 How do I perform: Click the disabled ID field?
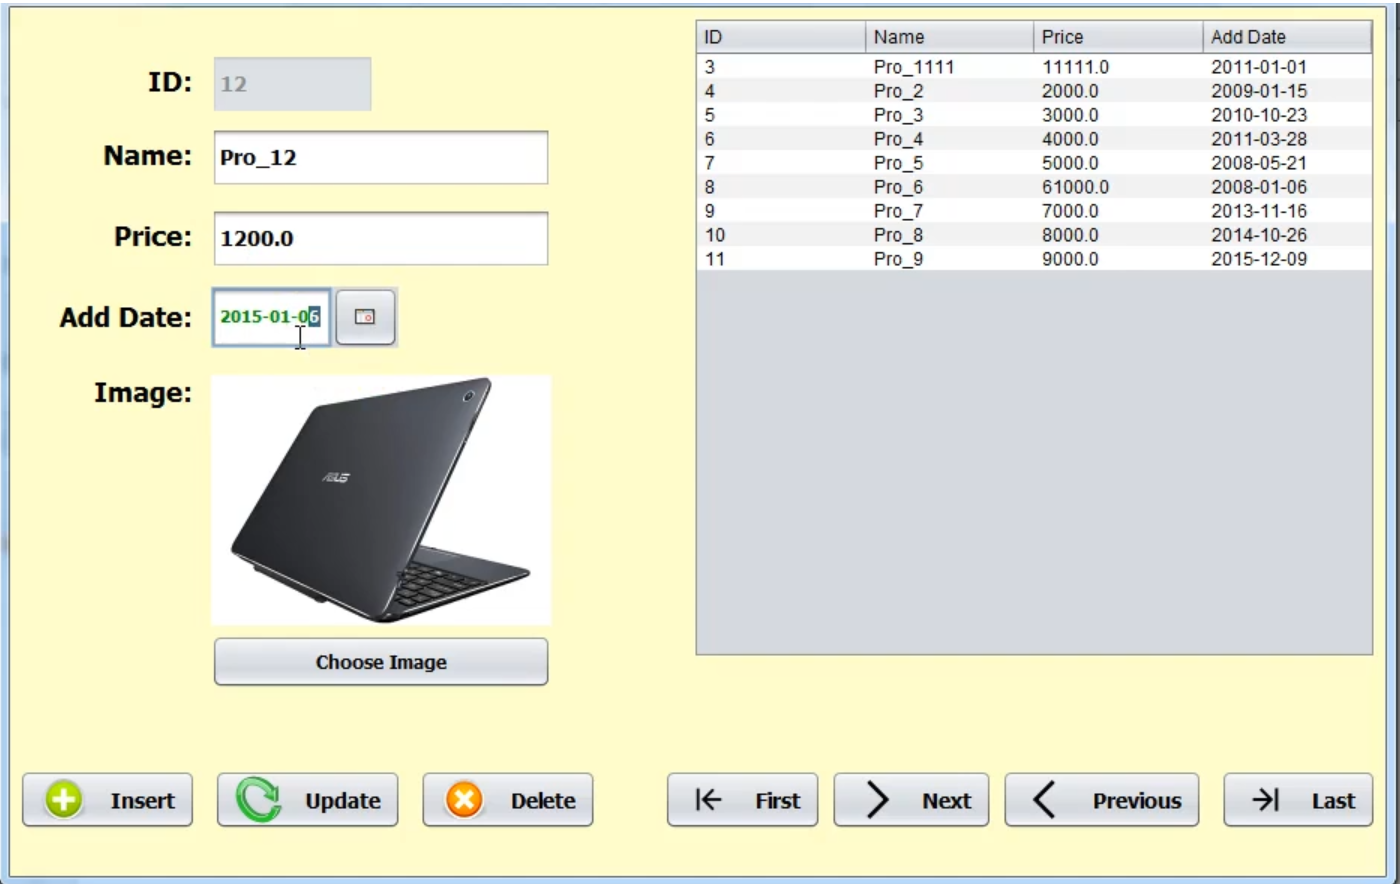(x=293, y=84)
